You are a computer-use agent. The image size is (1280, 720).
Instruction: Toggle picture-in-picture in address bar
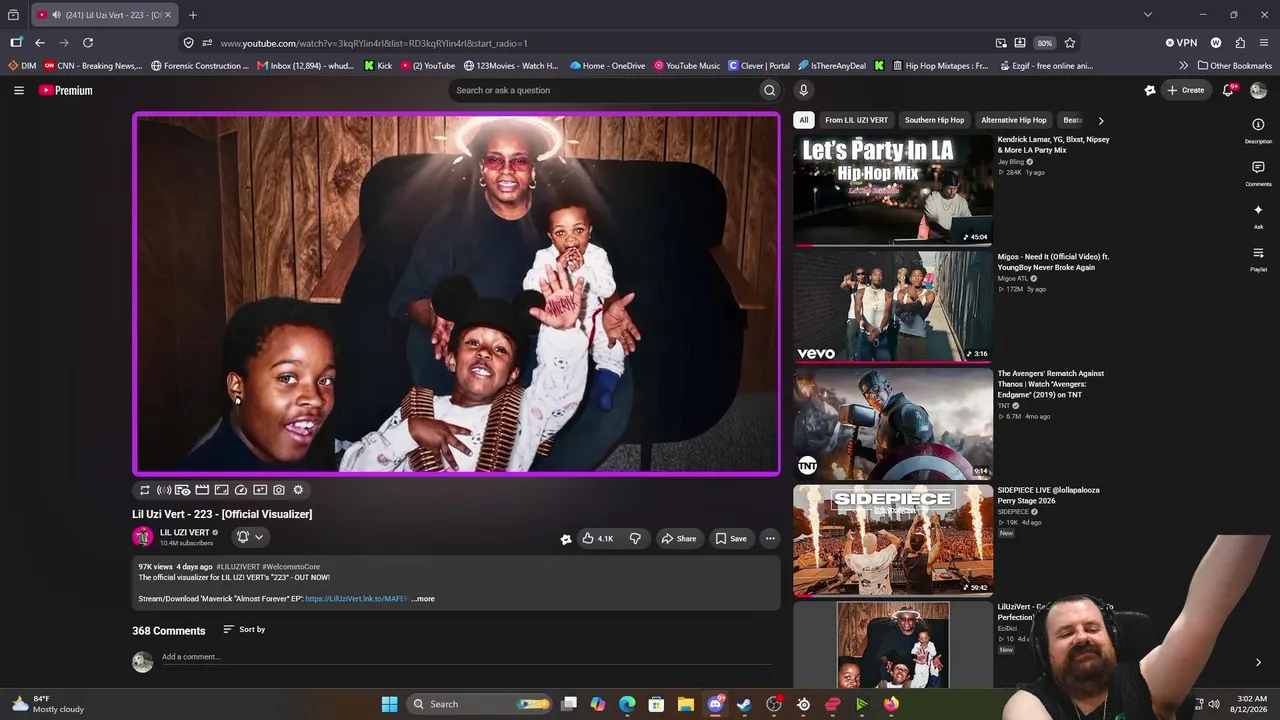pyautogui.click(x=1001, y=43)
